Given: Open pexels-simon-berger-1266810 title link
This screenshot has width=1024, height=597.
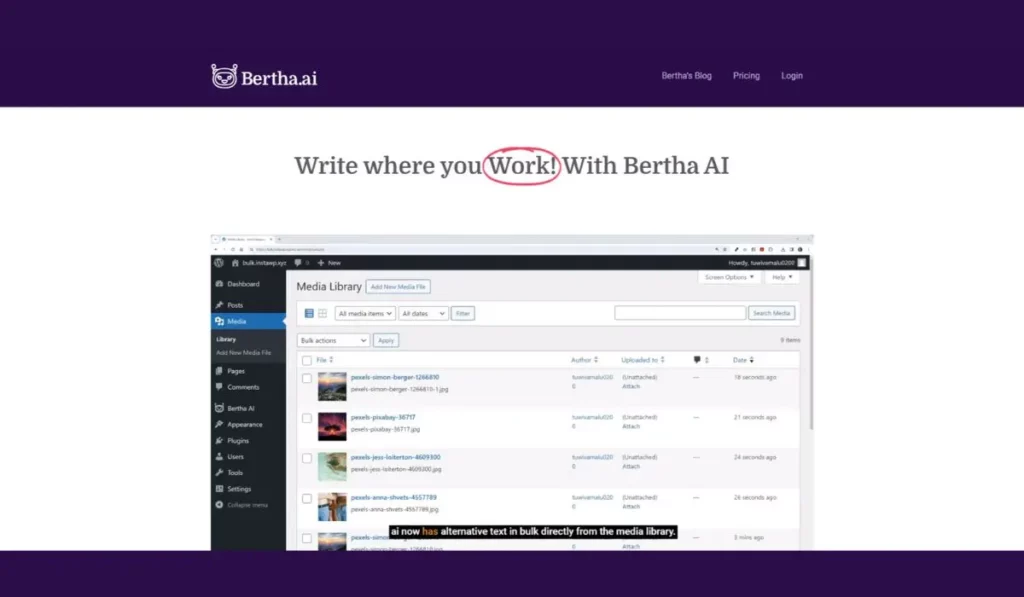Looking at the screenshot, I should (395, 377).
